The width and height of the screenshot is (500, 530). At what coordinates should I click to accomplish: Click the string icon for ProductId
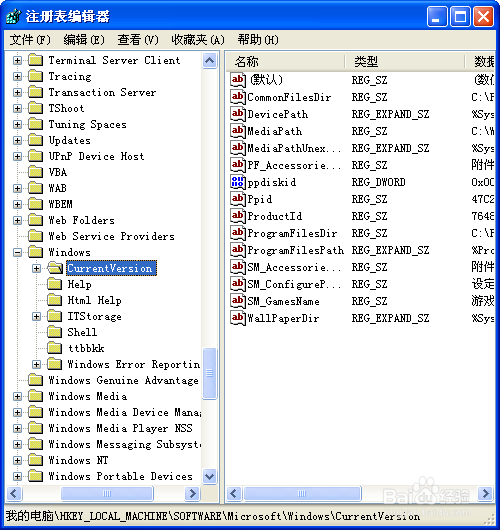coord(238,216)
